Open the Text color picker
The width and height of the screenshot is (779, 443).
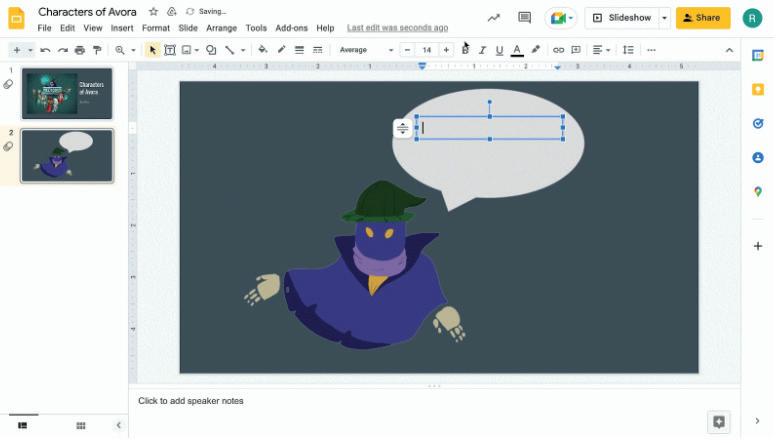[517, 50]
